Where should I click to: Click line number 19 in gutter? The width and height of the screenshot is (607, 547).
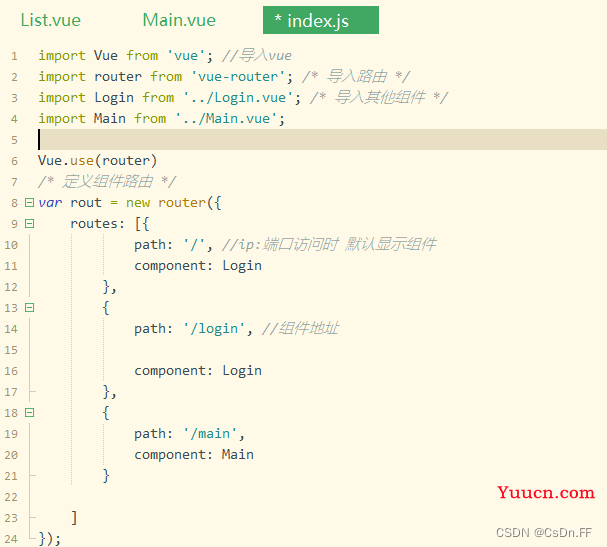tap(11, 434)
